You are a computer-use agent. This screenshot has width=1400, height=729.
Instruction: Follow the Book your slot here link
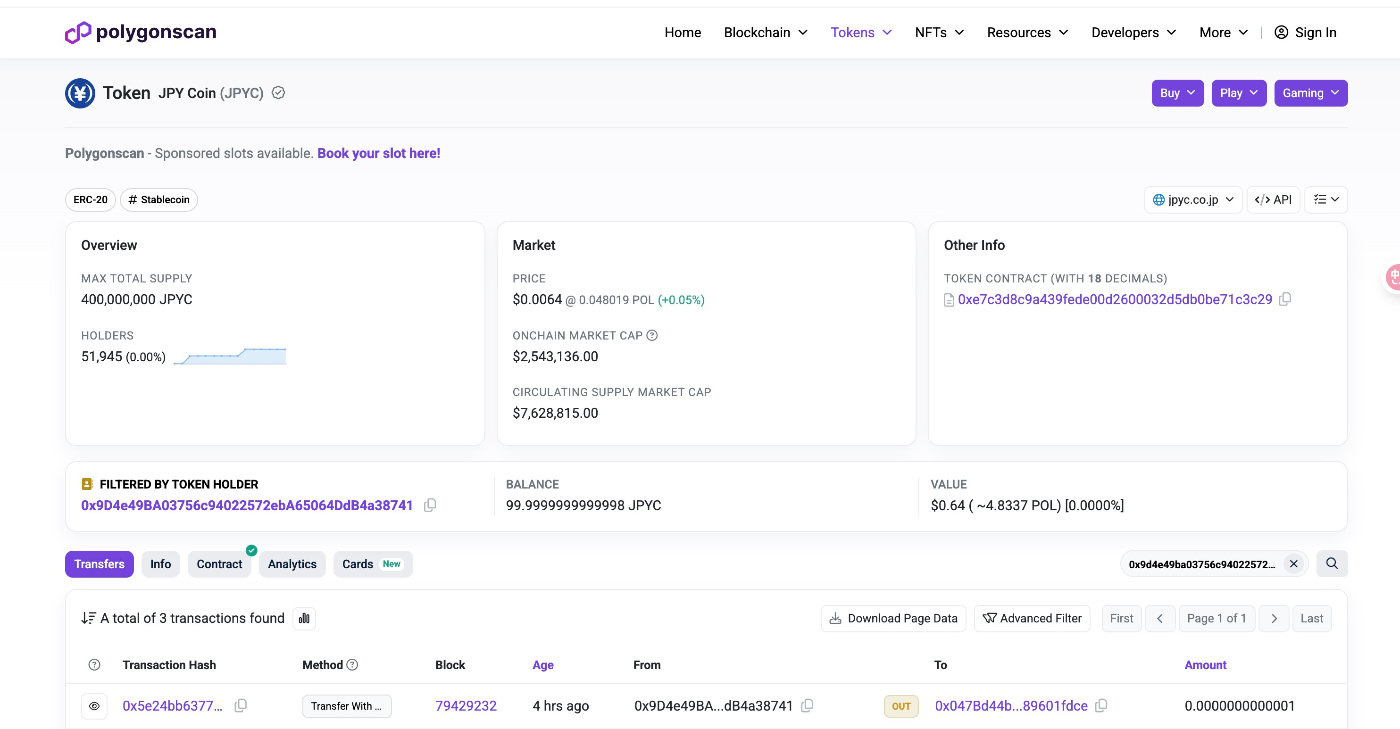[379, 153]
